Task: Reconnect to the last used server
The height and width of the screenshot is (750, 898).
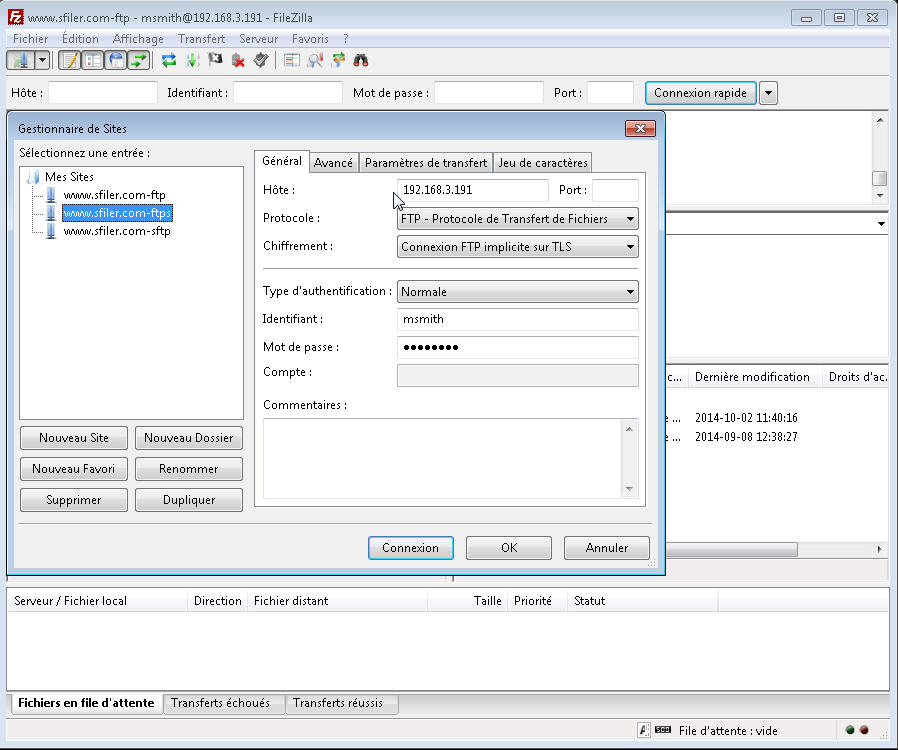Action: (261, 60)
